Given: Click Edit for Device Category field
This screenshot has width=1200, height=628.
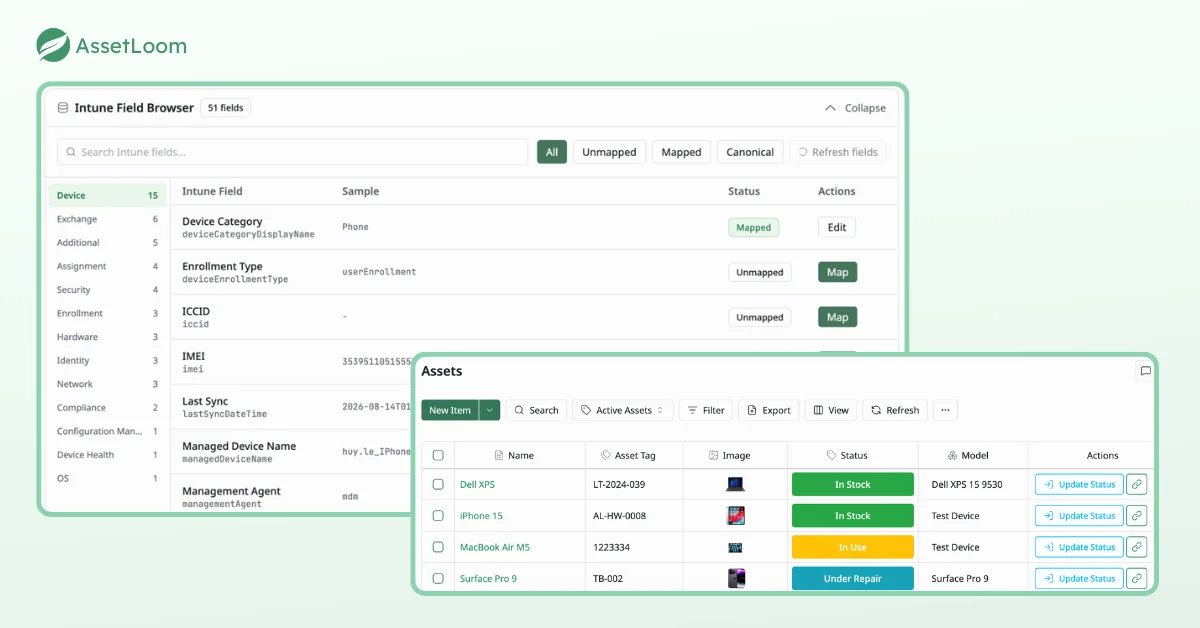Looking at the screenshot, I should tap(837, 227).
